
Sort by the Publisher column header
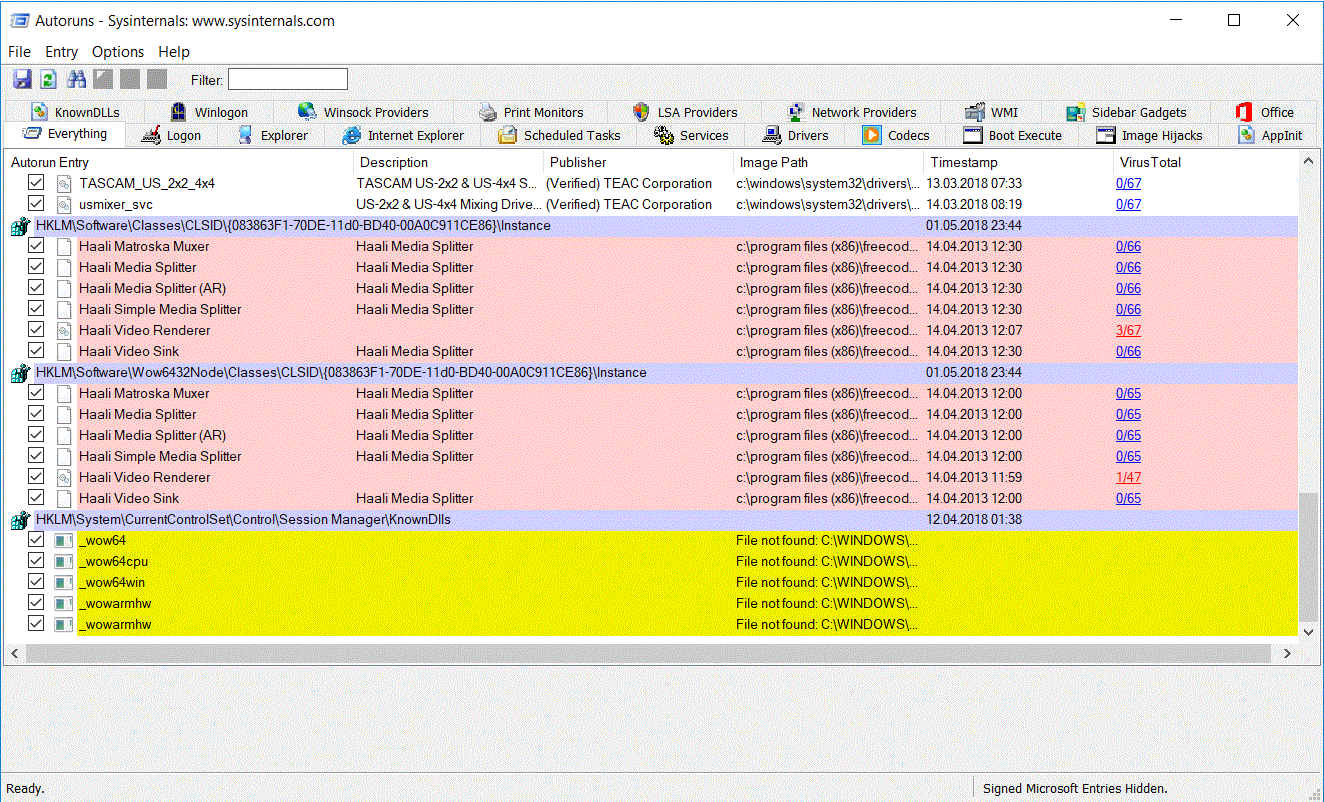[638, 162]
